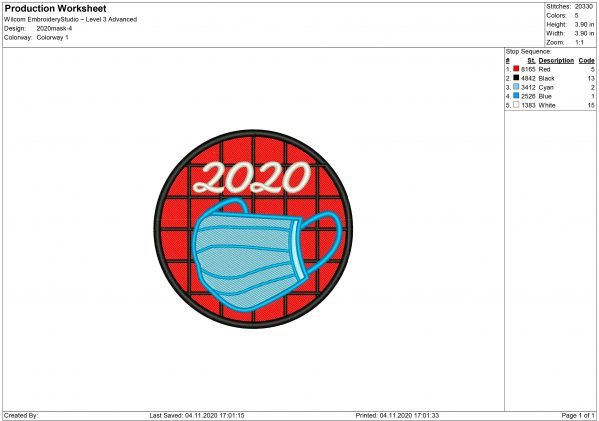The width and height of the screenshot is (599, 421).
Task: Click the Colors value '5'
Action: point(576,16)
